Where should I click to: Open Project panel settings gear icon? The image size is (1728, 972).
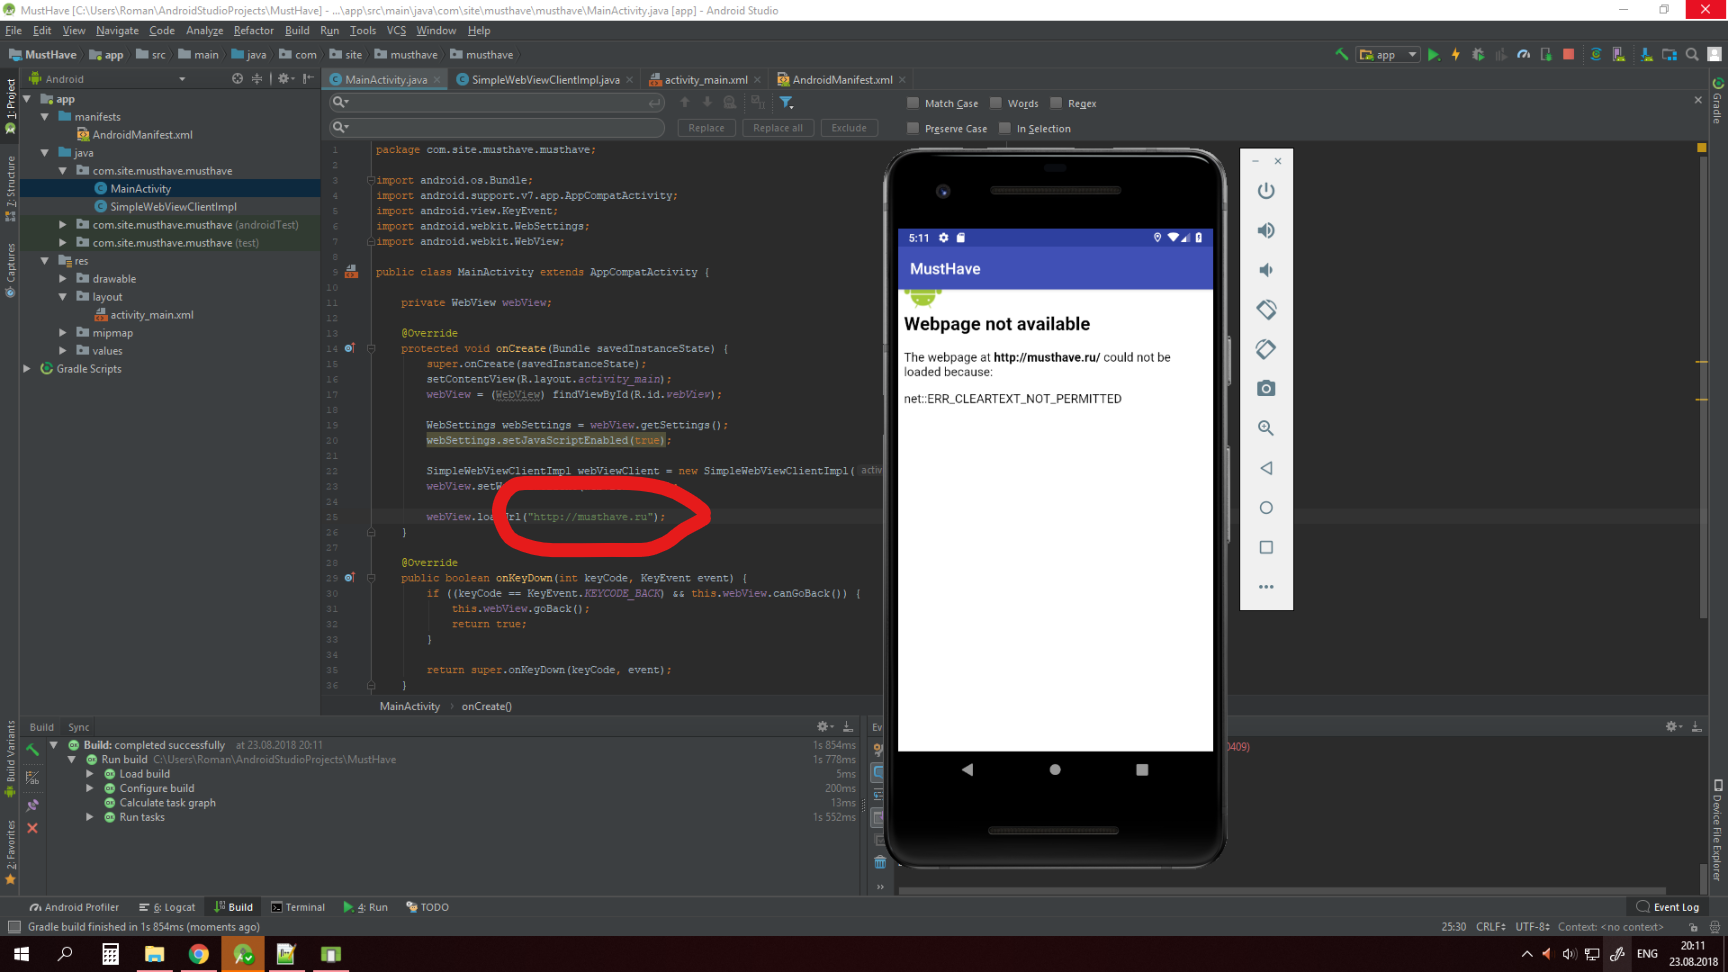coord(284,79)
